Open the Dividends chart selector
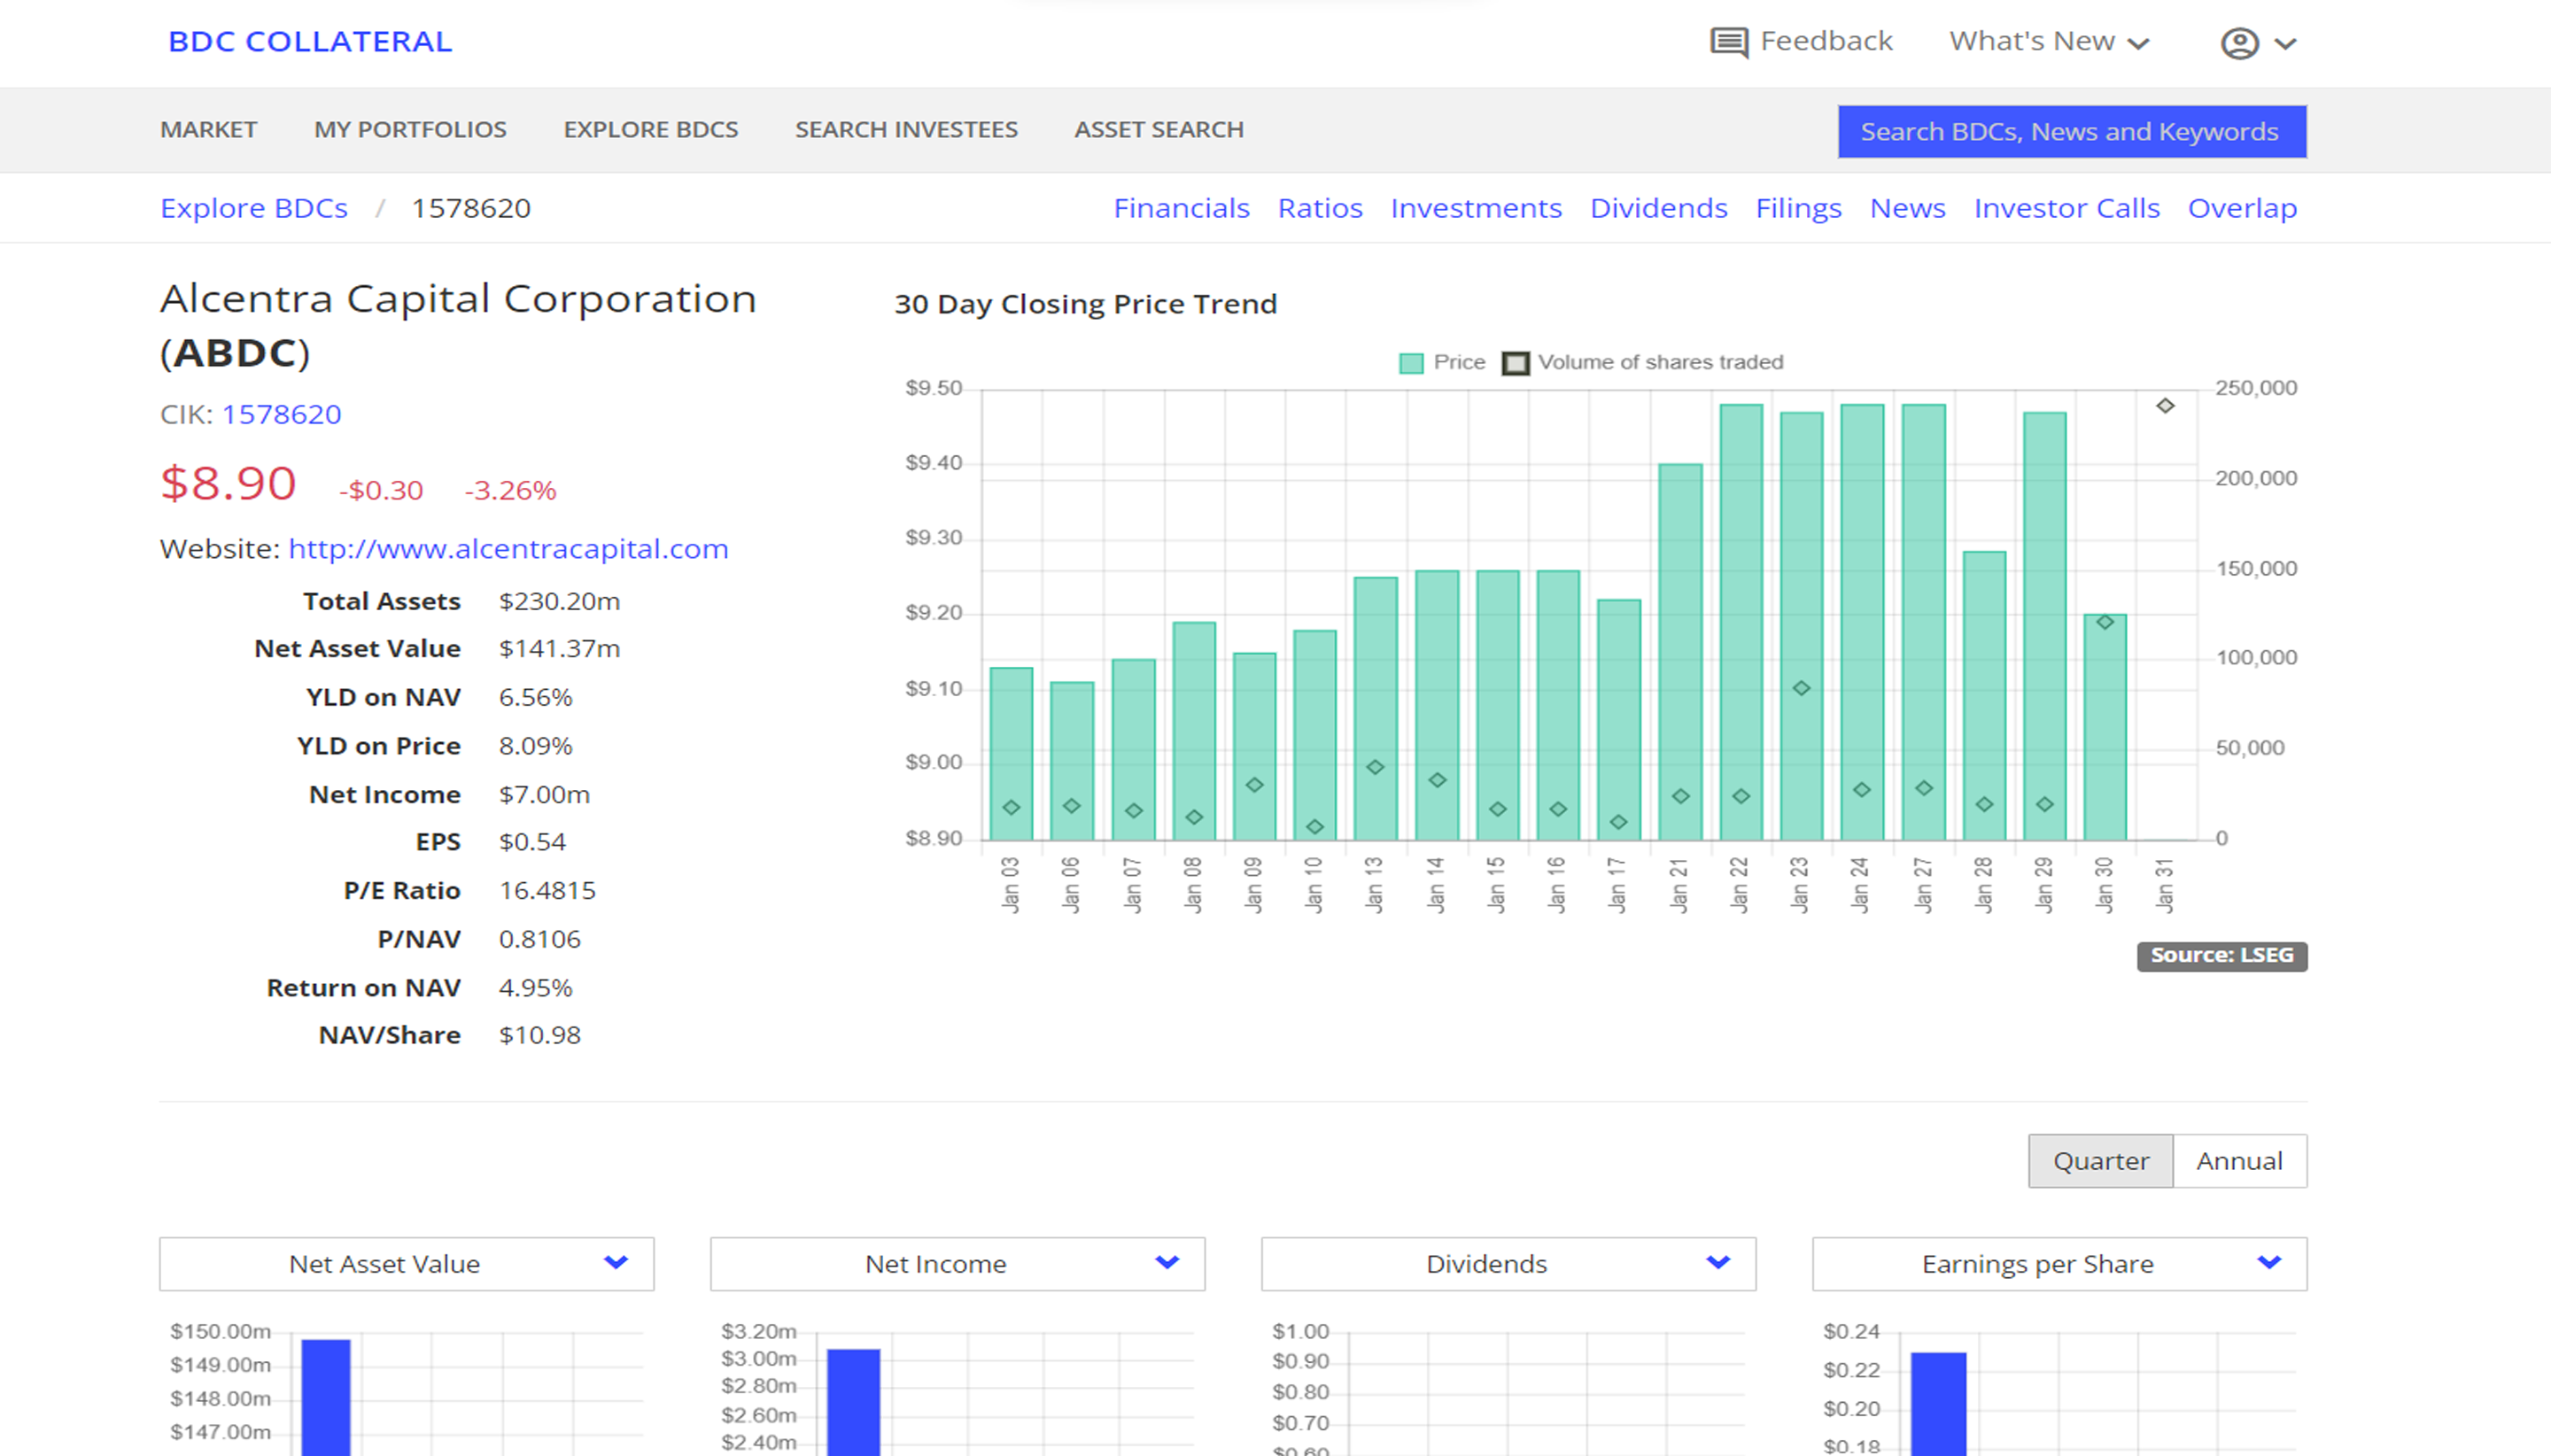 (1508, 1264)
